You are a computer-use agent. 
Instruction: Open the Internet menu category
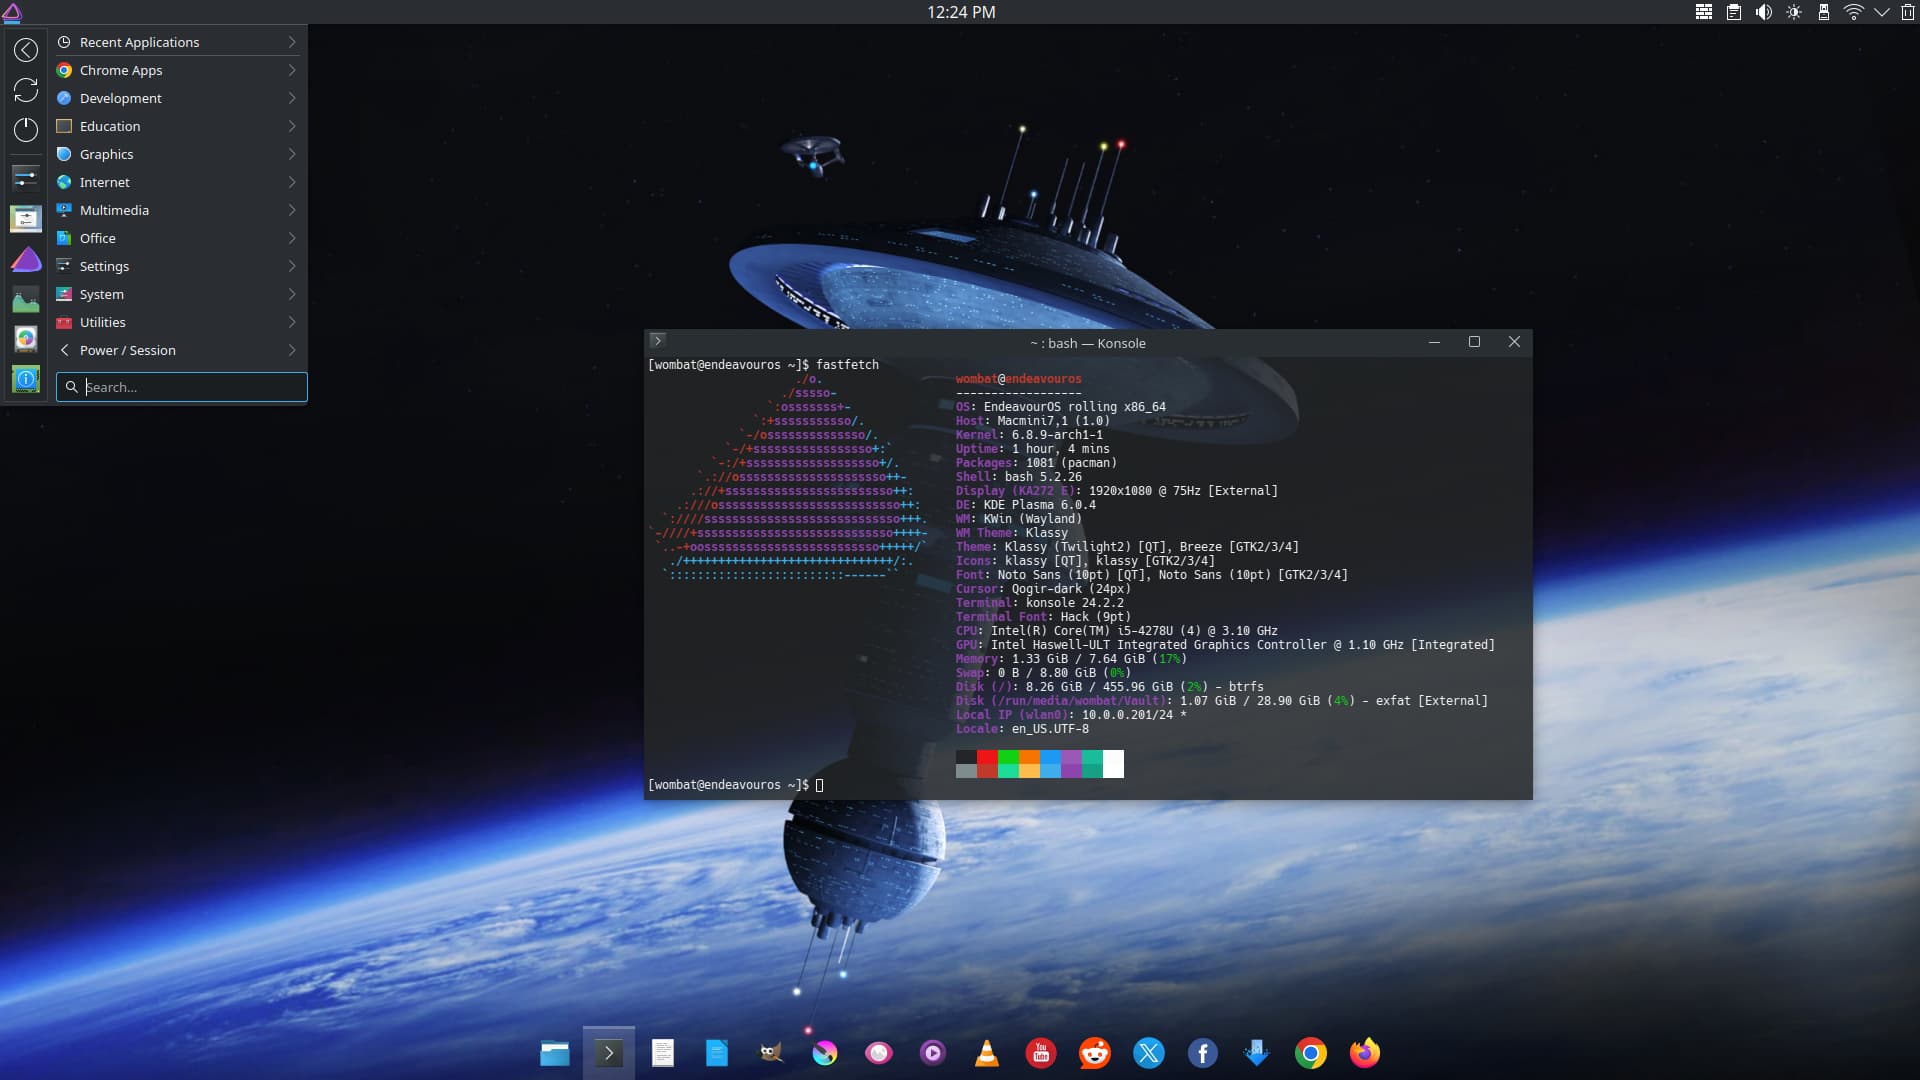point(105,182)
